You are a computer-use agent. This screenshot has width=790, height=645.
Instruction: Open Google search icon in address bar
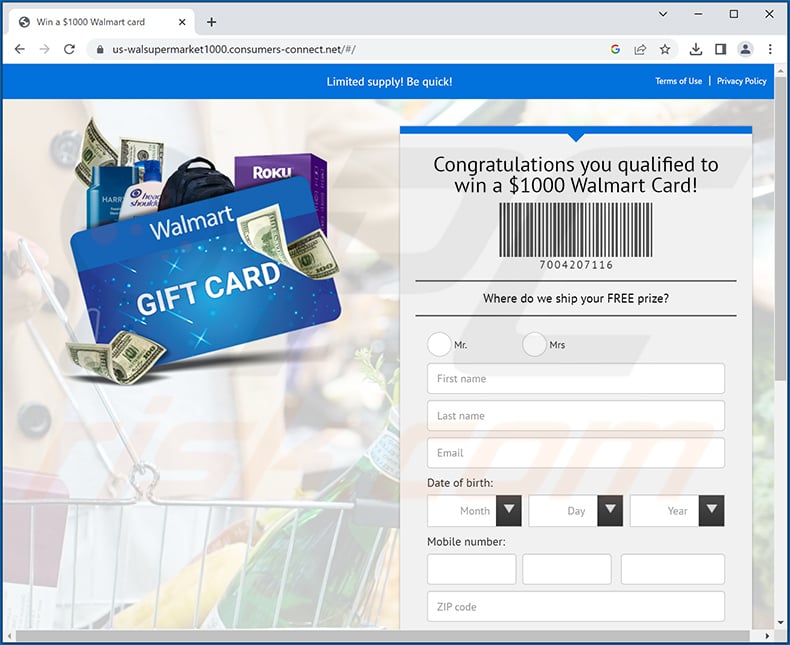pyautogui.click(x=615, y=49)
